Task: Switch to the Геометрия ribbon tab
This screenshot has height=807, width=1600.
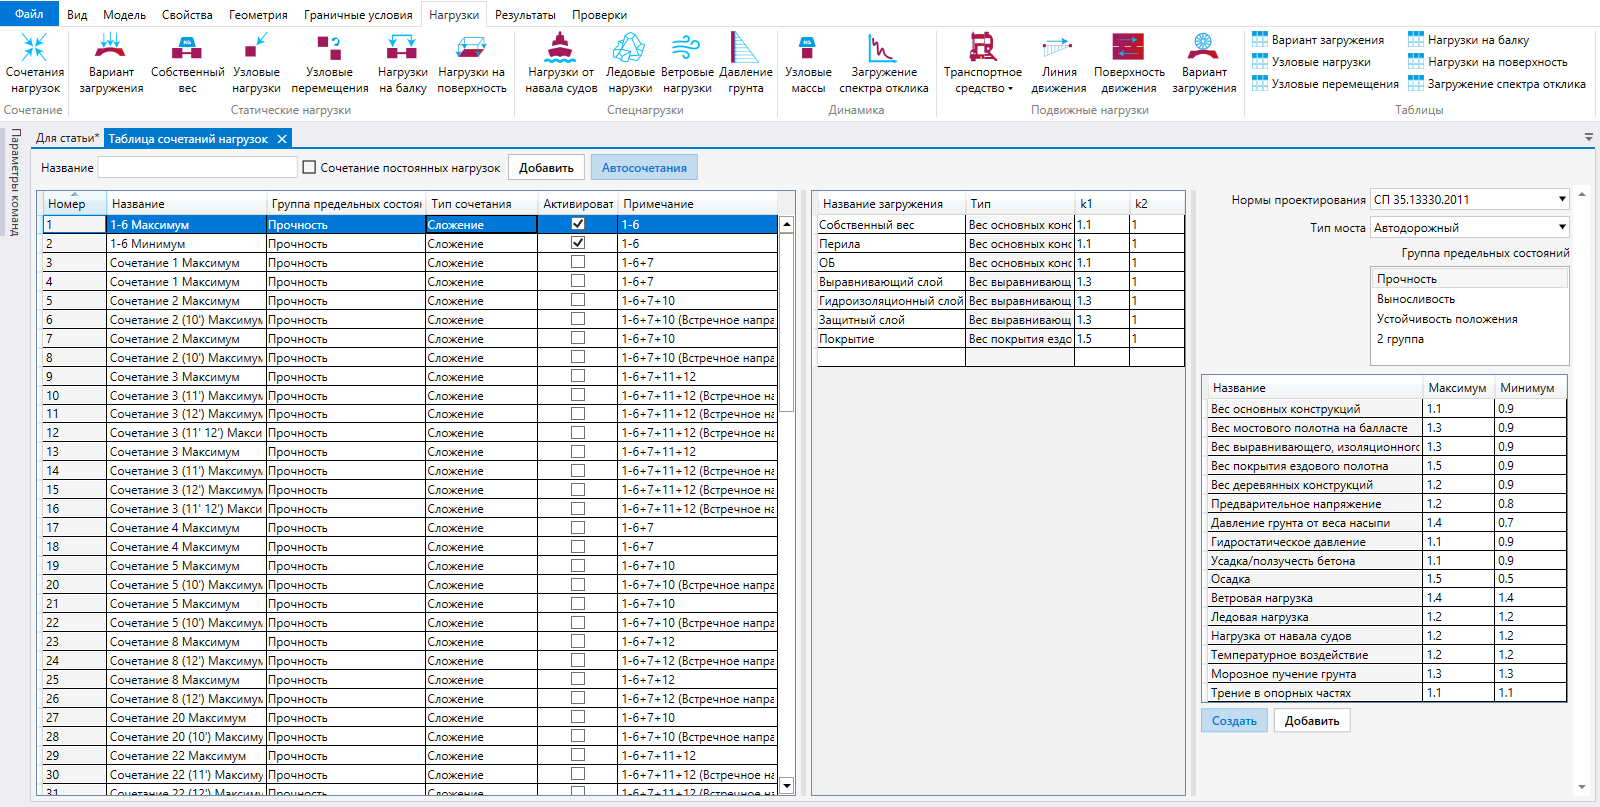Action: tap(258, 15)
